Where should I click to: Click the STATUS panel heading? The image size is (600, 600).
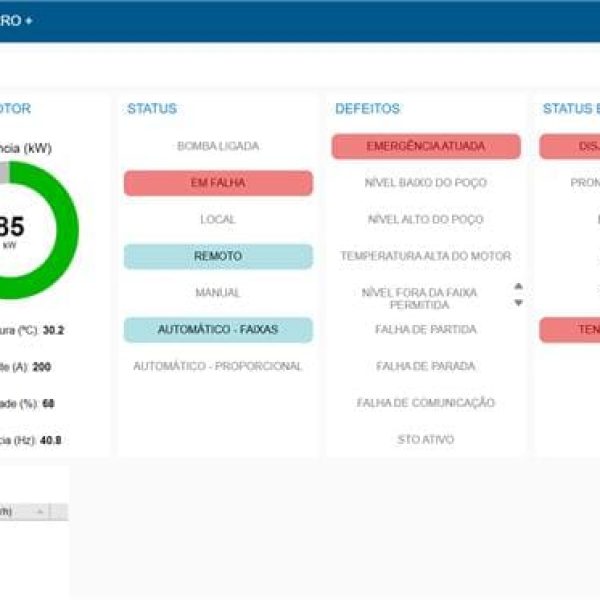coord(152,109)
